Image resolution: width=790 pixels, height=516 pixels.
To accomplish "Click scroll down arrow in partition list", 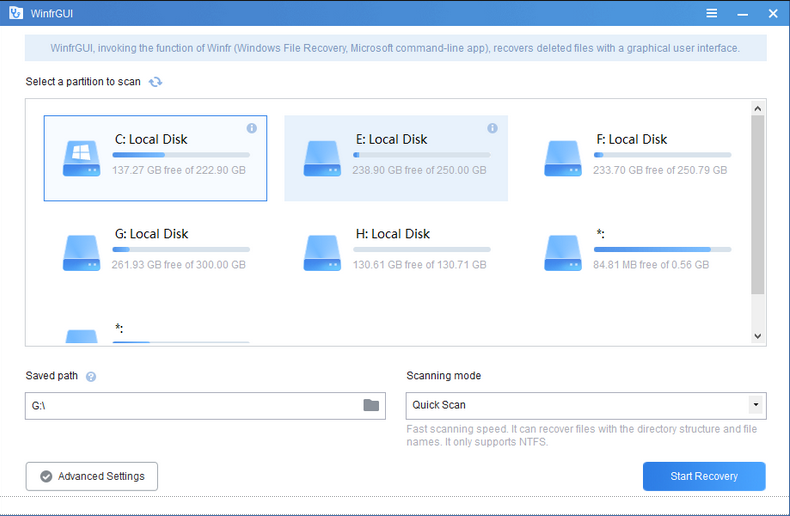I will (x=757, y=336).
